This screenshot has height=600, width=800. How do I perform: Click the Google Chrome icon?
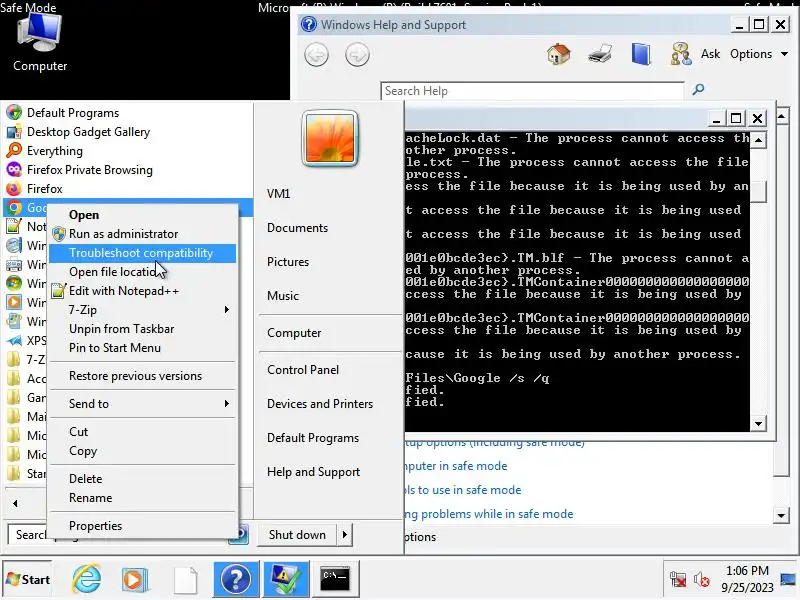point(14,208)
